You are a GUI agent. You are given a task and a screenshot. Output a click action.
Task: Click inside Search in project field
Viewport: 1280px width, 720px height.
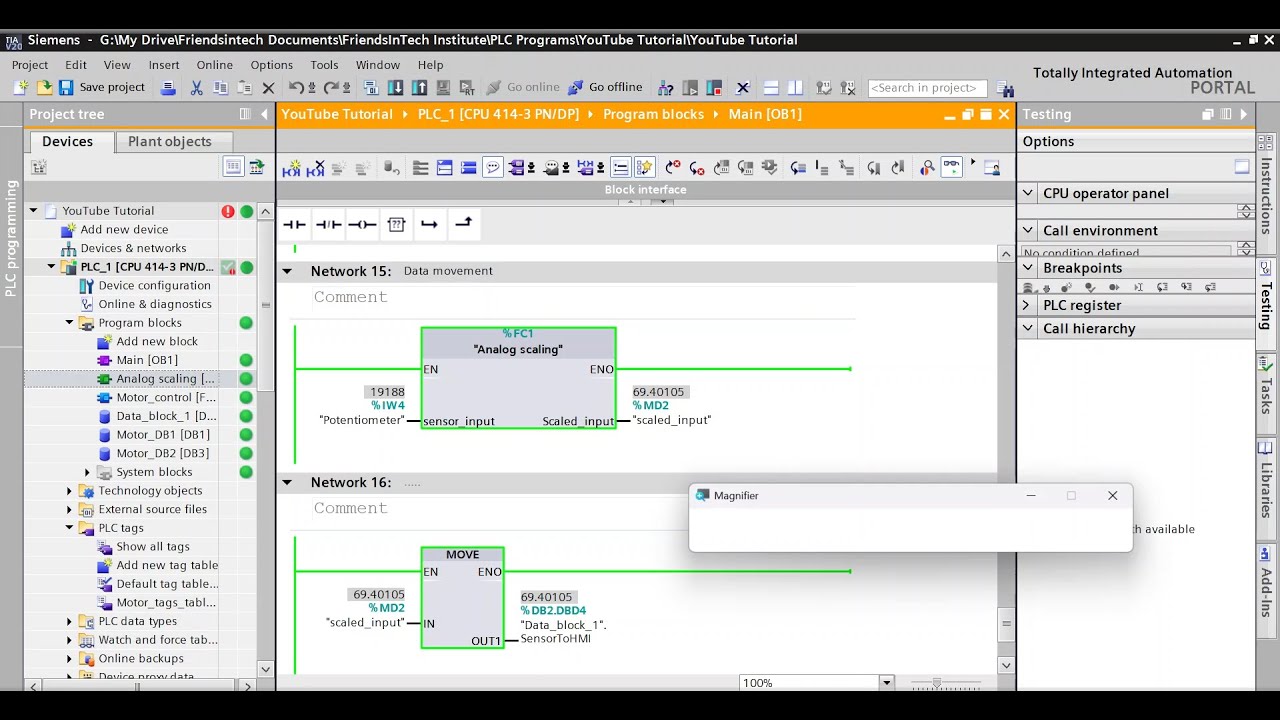tap(927, 88)
